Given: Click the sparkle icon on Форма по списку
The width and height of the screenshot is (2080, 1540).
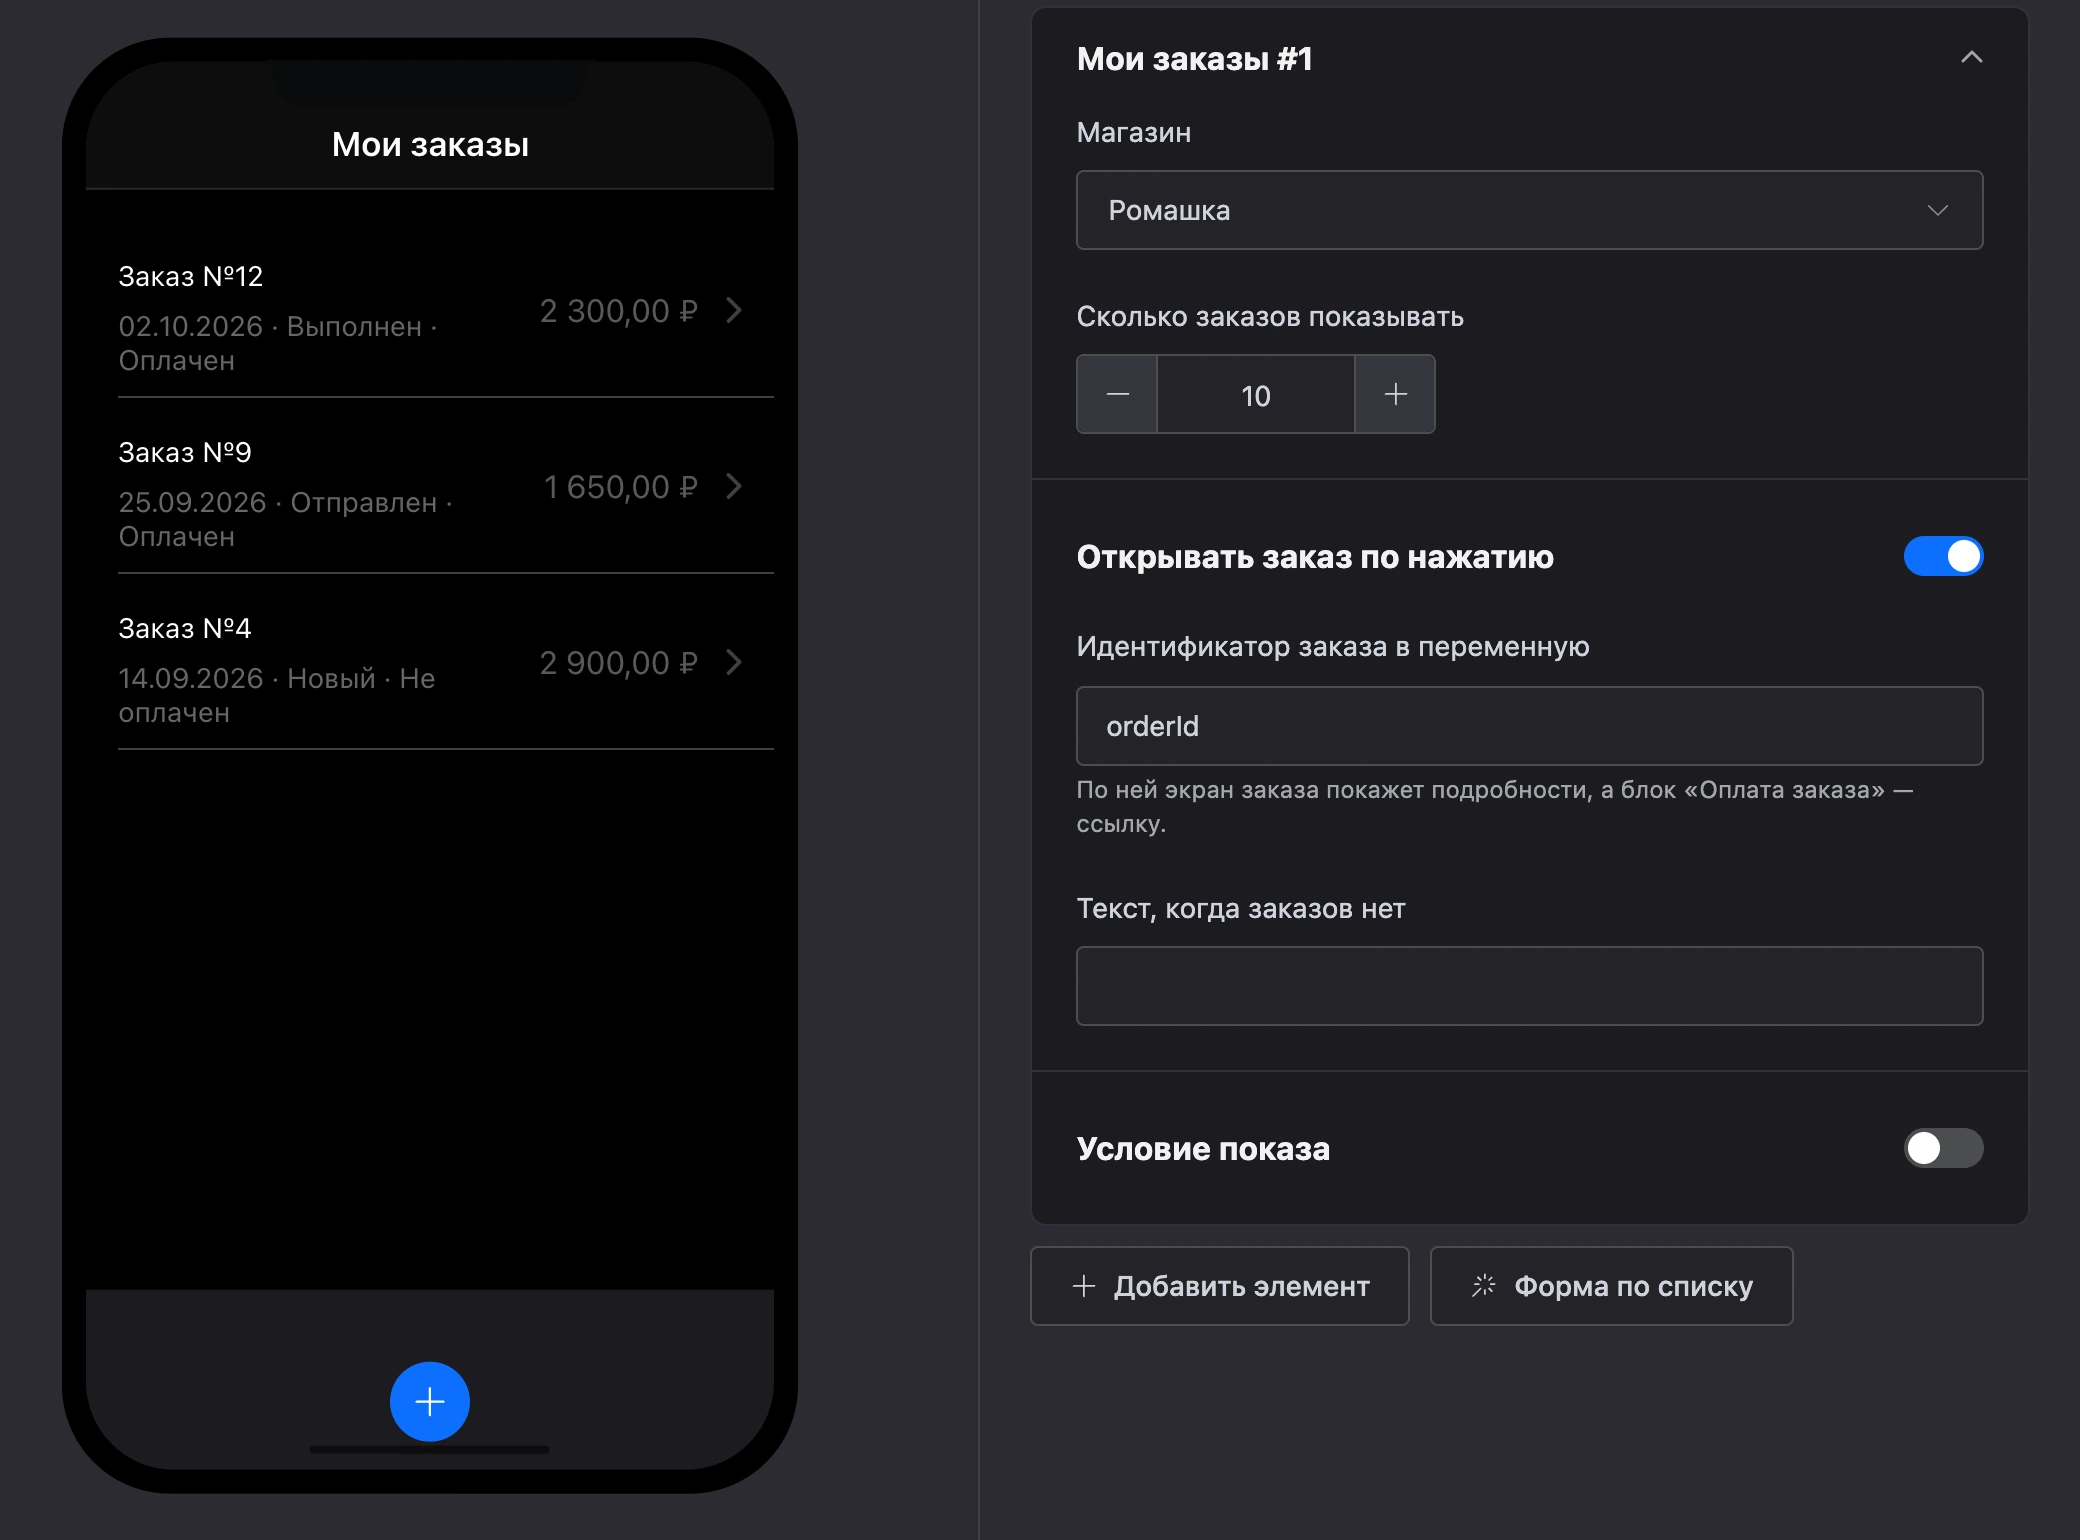Looking at the screenshot, I should [x=1483, y=1286].
